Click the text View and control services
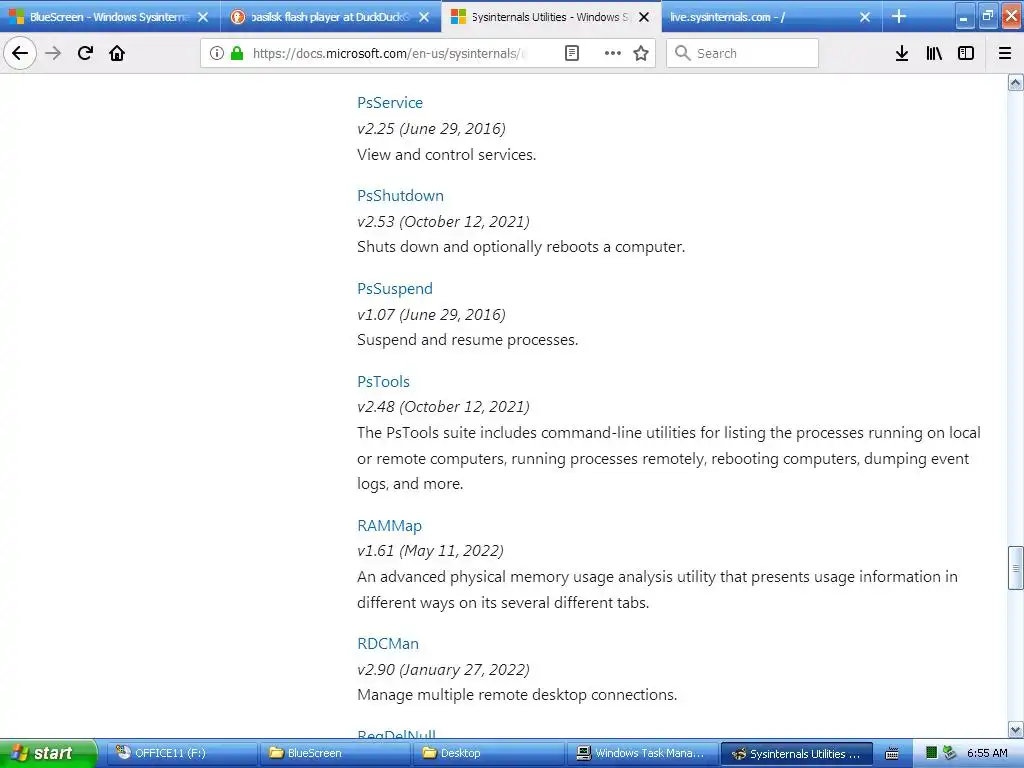Image resolution: width=1024 pixels, height=768 pixels. 447,155
